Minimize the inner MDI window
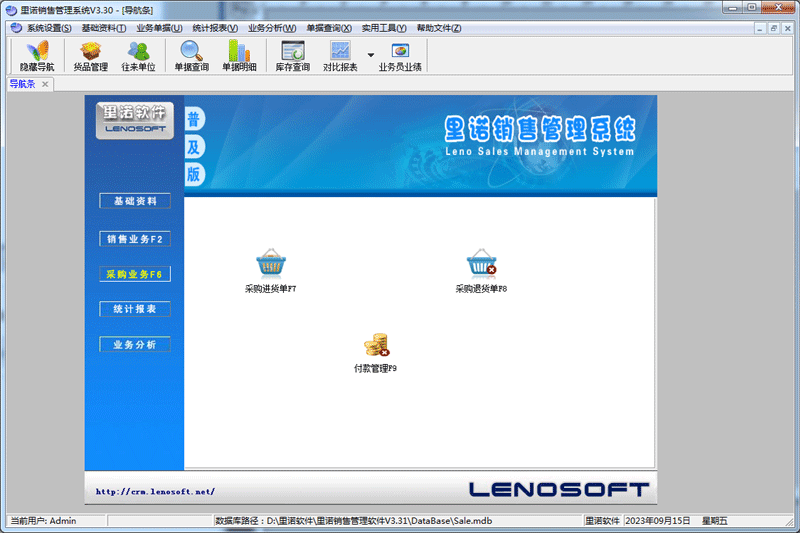Image resolution: width=800 pixels, height=533 pixels. [x=760, y=29]
